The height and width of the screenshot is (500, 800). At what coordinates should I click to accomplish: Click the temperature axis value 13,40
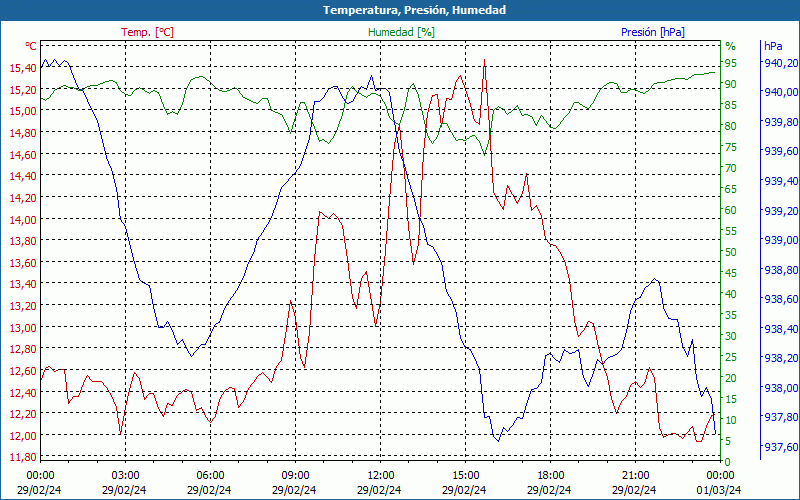pos(23,284)
